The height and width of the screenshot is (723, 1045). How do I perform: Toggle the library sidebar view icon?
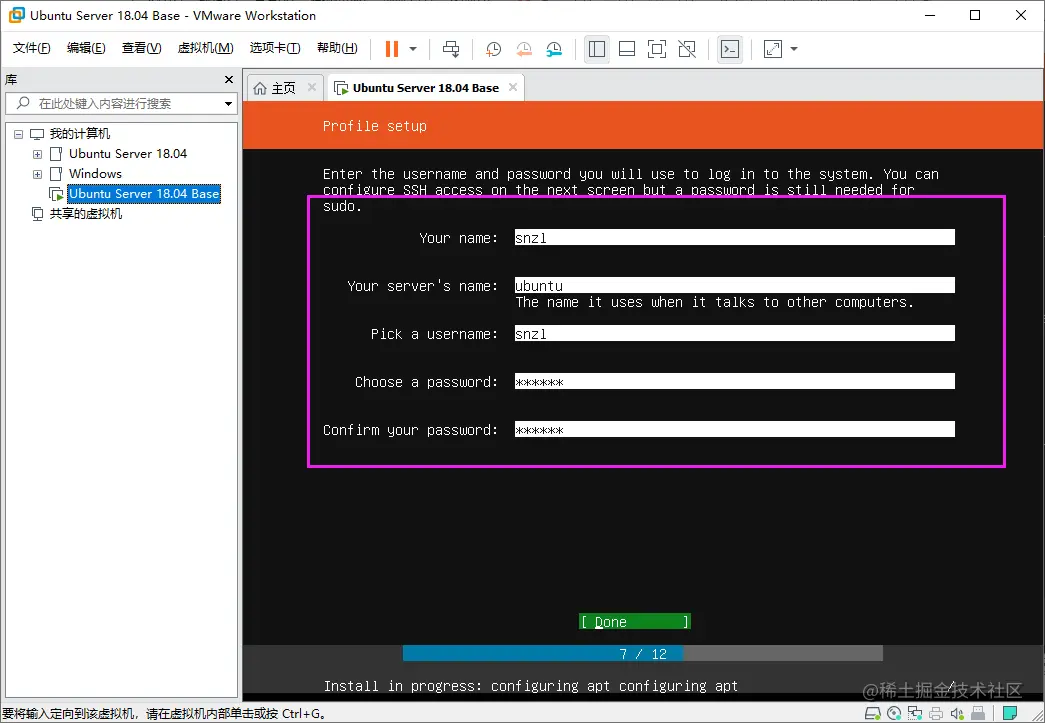[x=596, y=49]
